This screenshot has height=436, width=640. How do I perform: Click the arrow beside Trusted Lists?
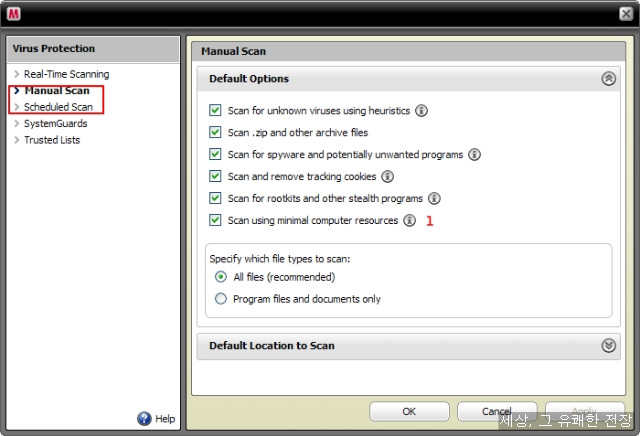tap(17, 140)
